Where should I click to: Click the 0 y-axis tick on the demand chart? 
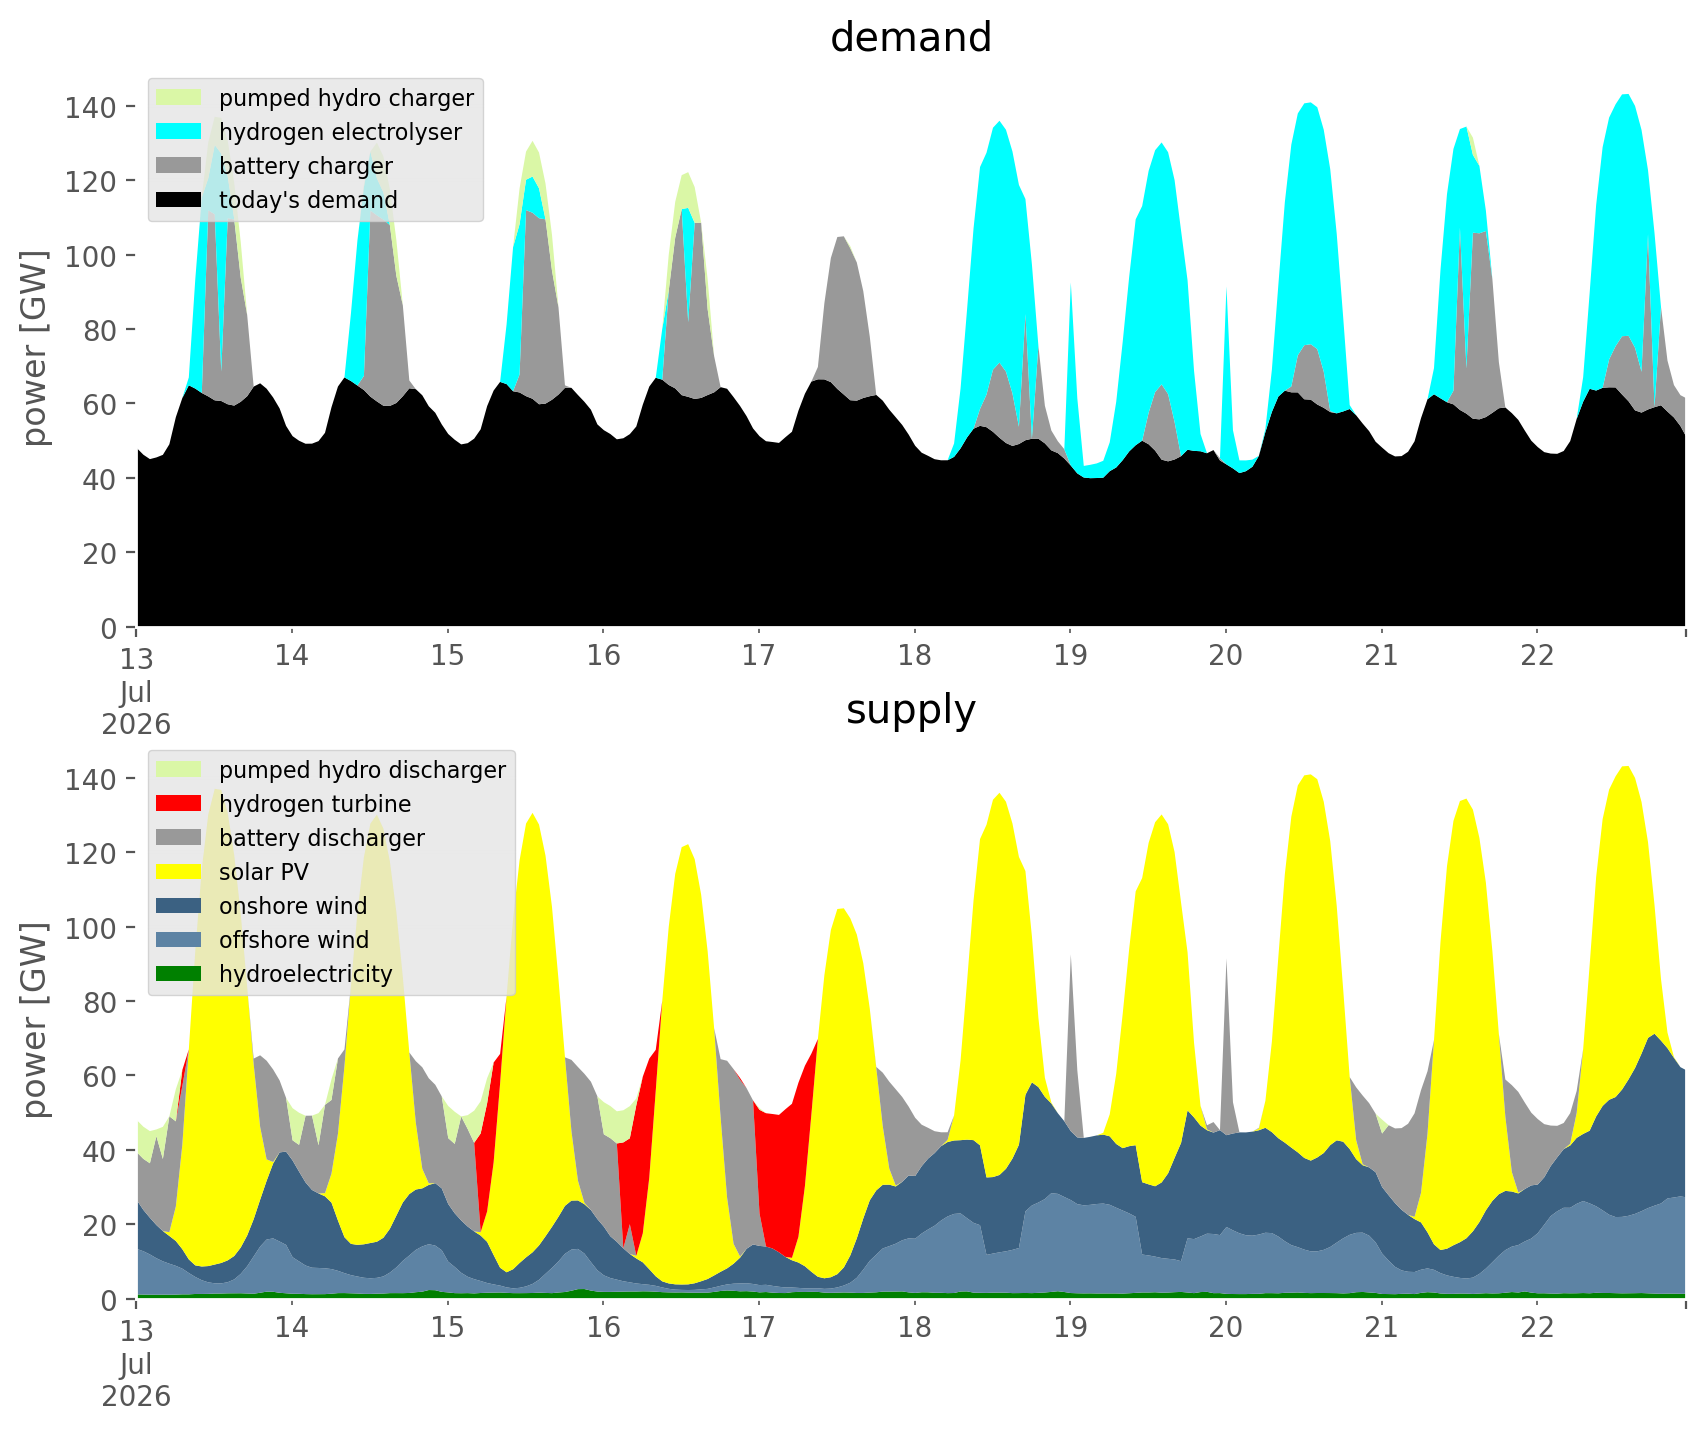111,628
